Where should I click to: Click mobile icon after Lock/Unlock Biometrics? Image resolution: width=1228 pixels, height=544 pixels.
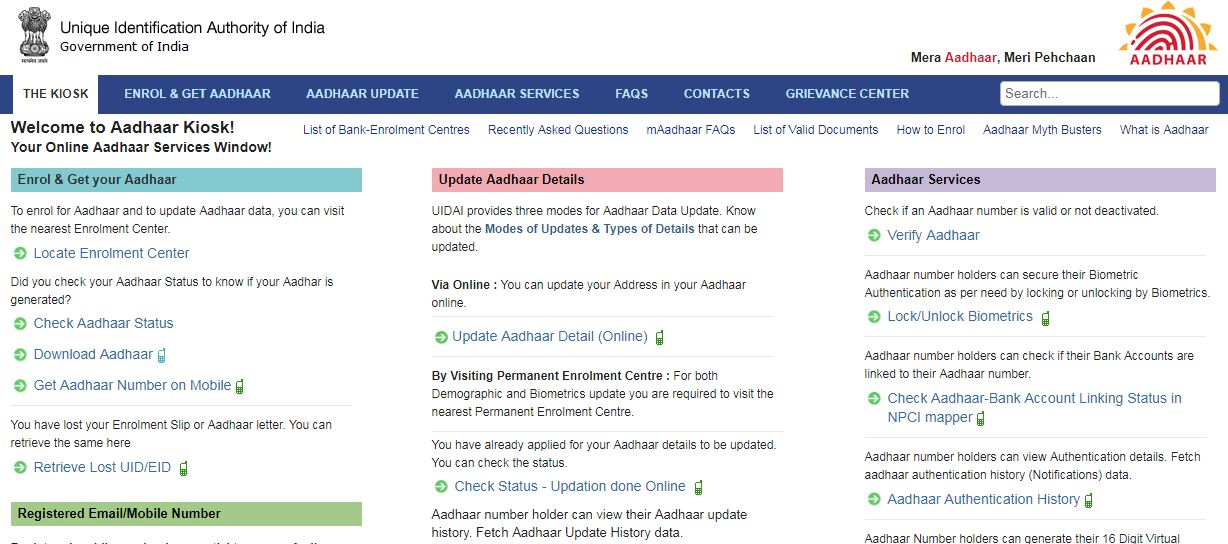1046,318
